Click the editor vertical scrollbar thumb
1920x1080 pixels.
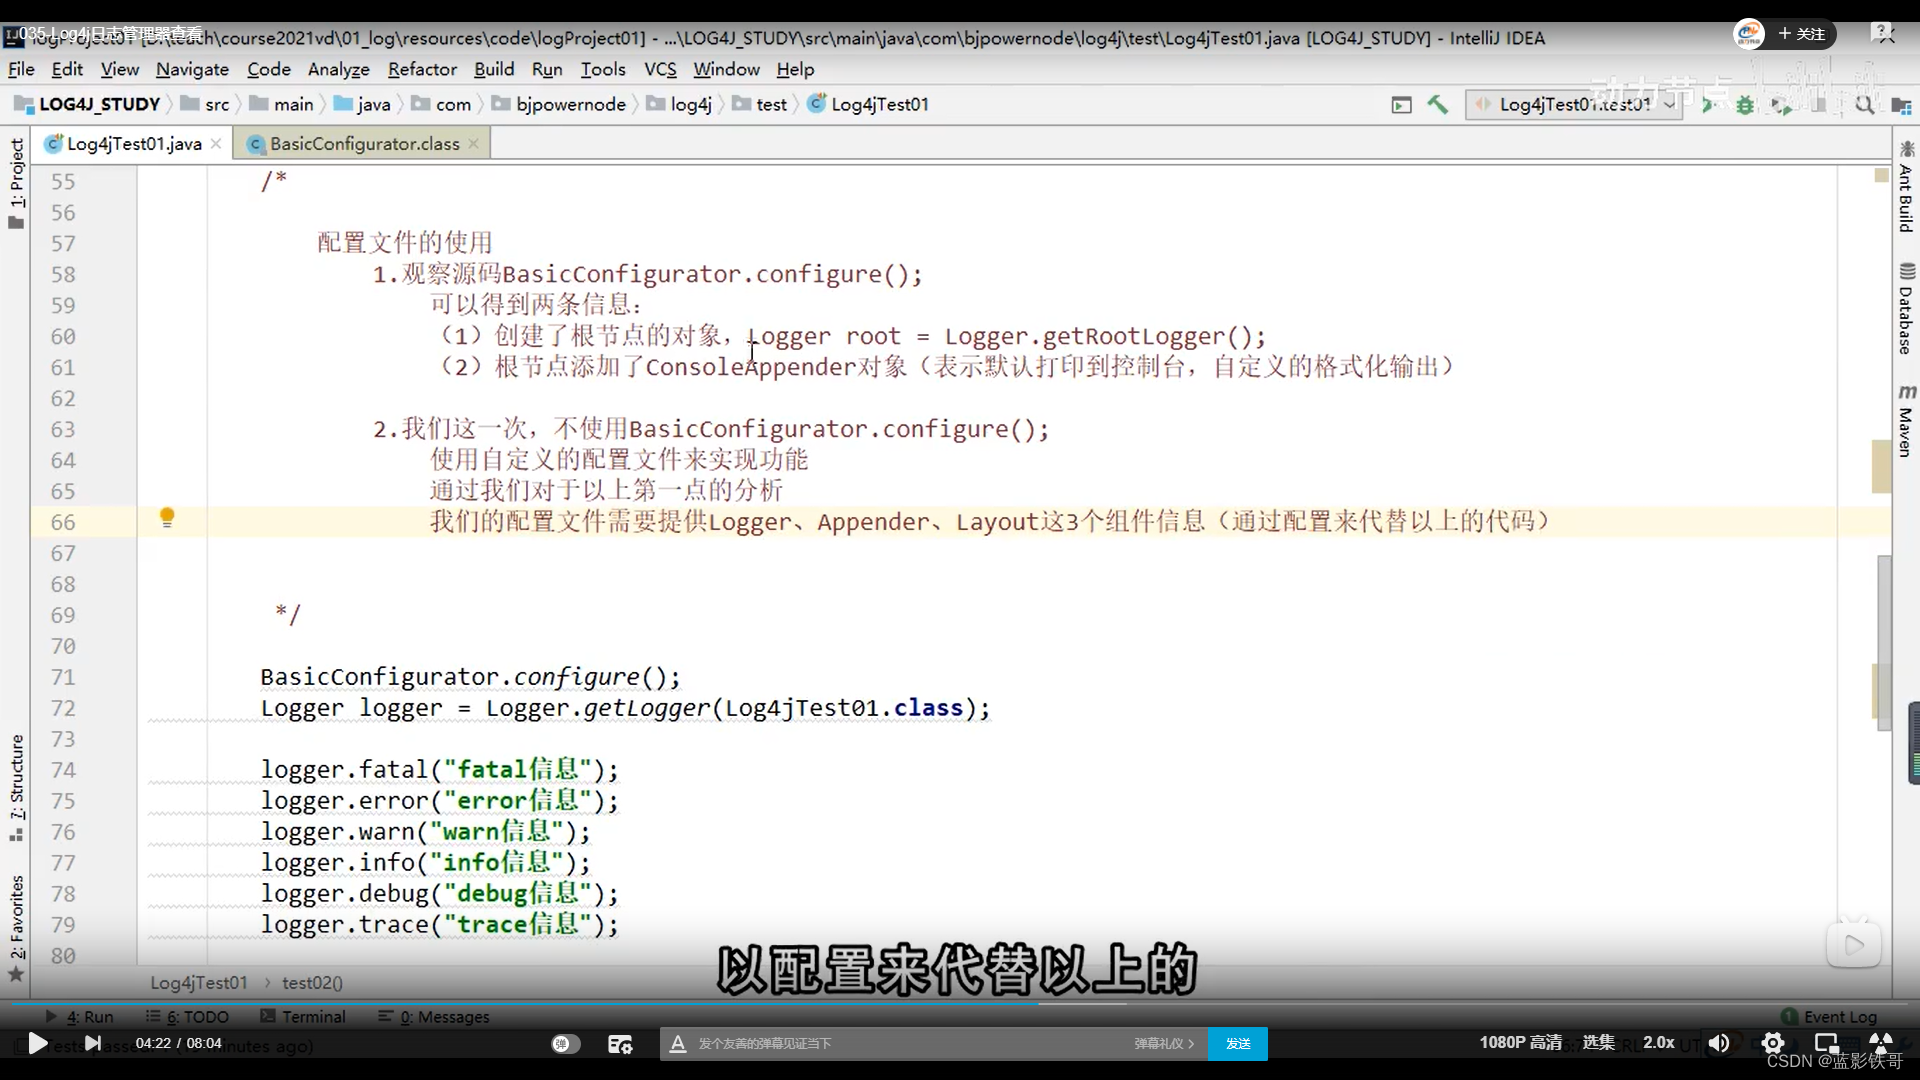pos(1884,642)
